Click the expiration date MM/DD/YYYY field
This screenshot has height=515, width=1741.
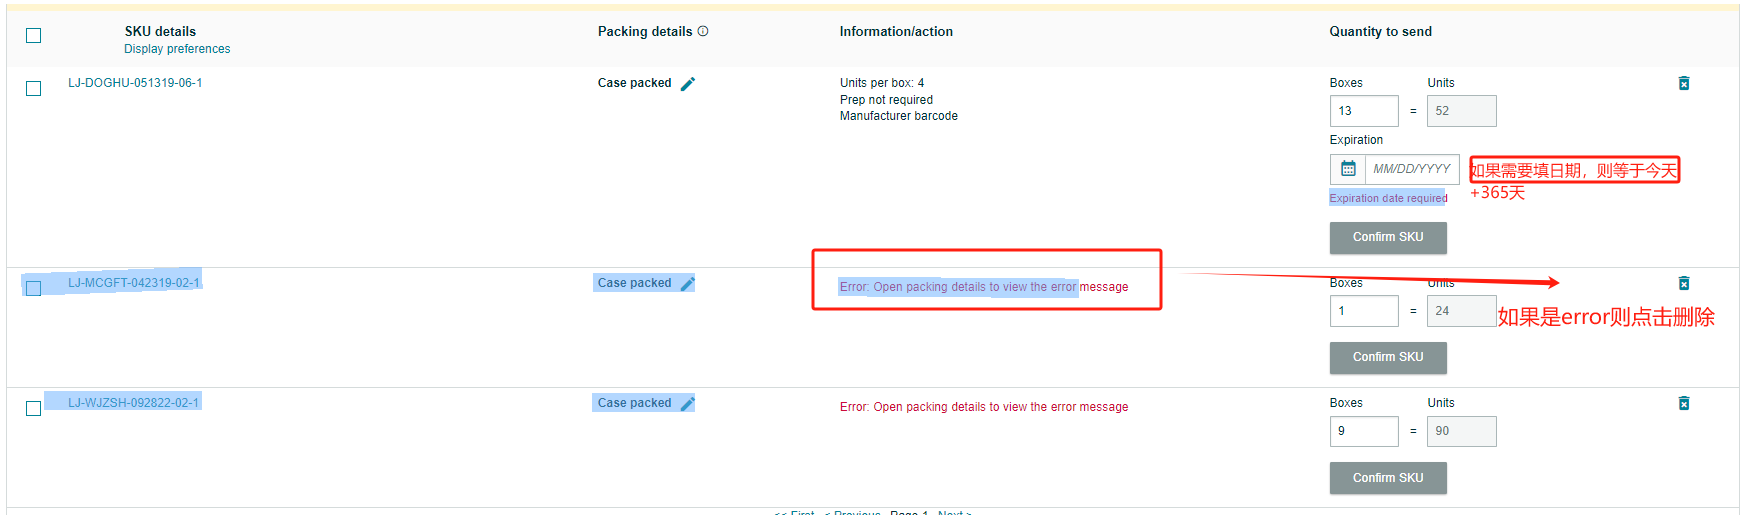click(1411, 169)
